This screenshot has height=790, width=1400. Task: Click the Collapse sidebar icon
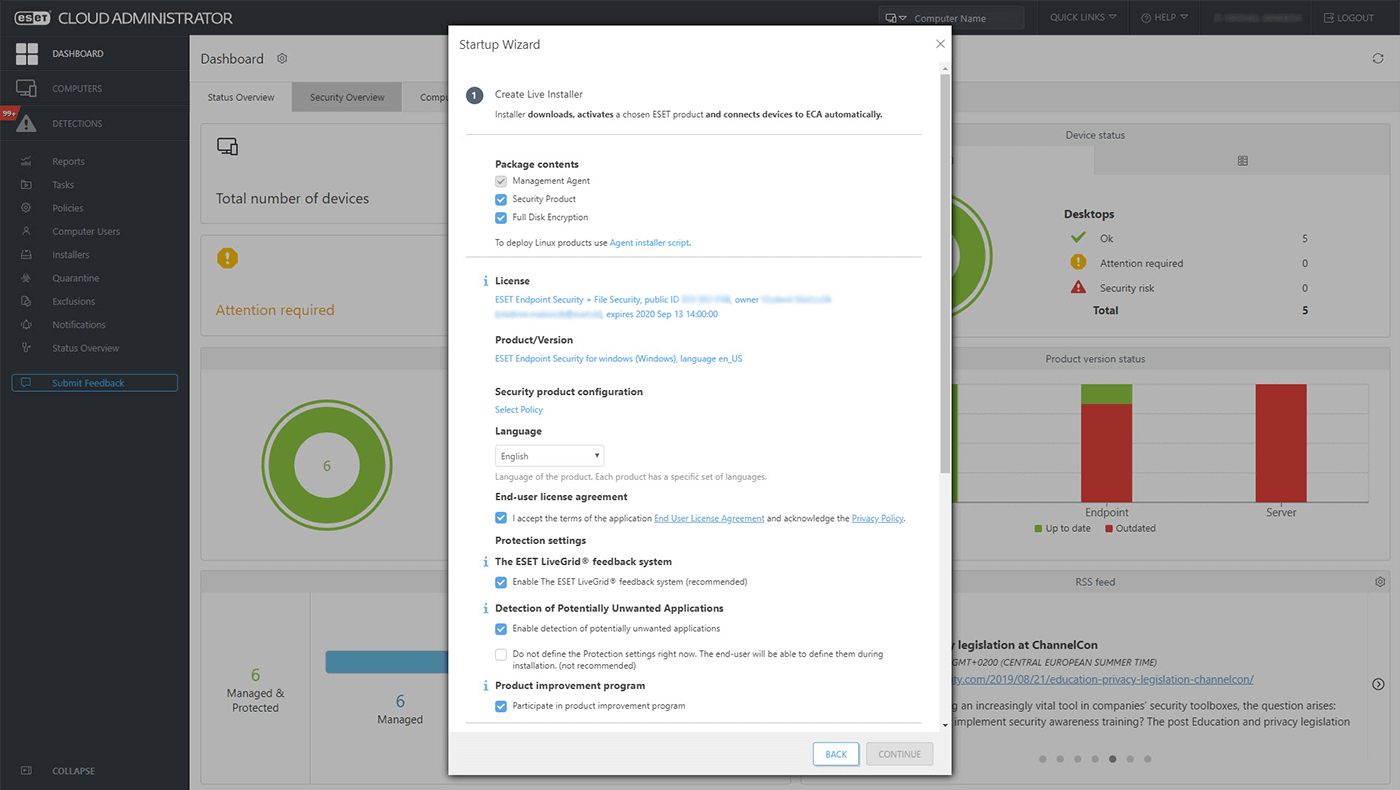pos(26,771)
